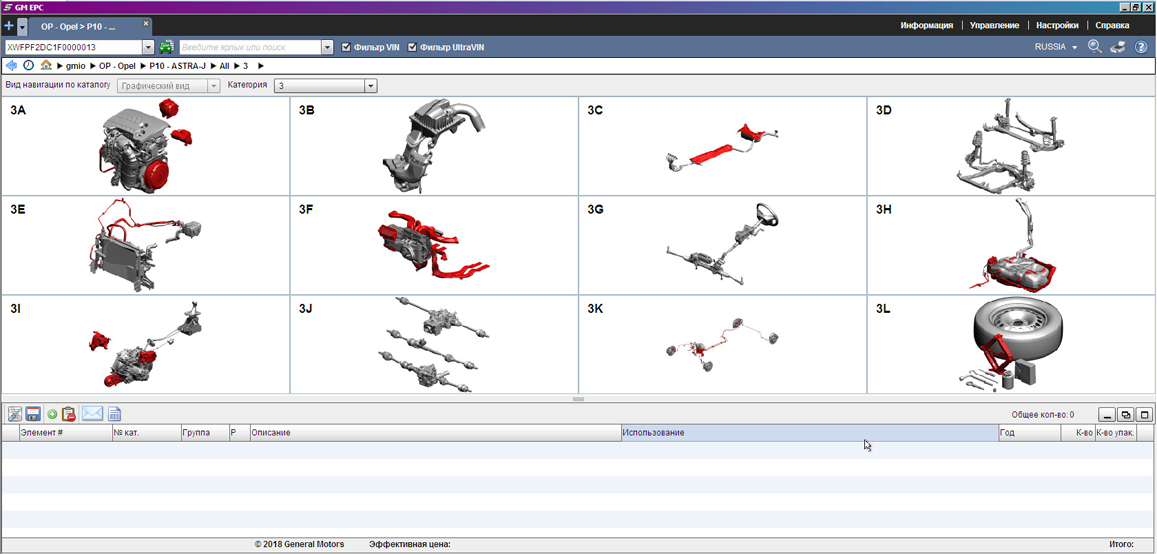Click the Использование column header
Viewport: 1157px width, 554px height.
coord(808,433)
